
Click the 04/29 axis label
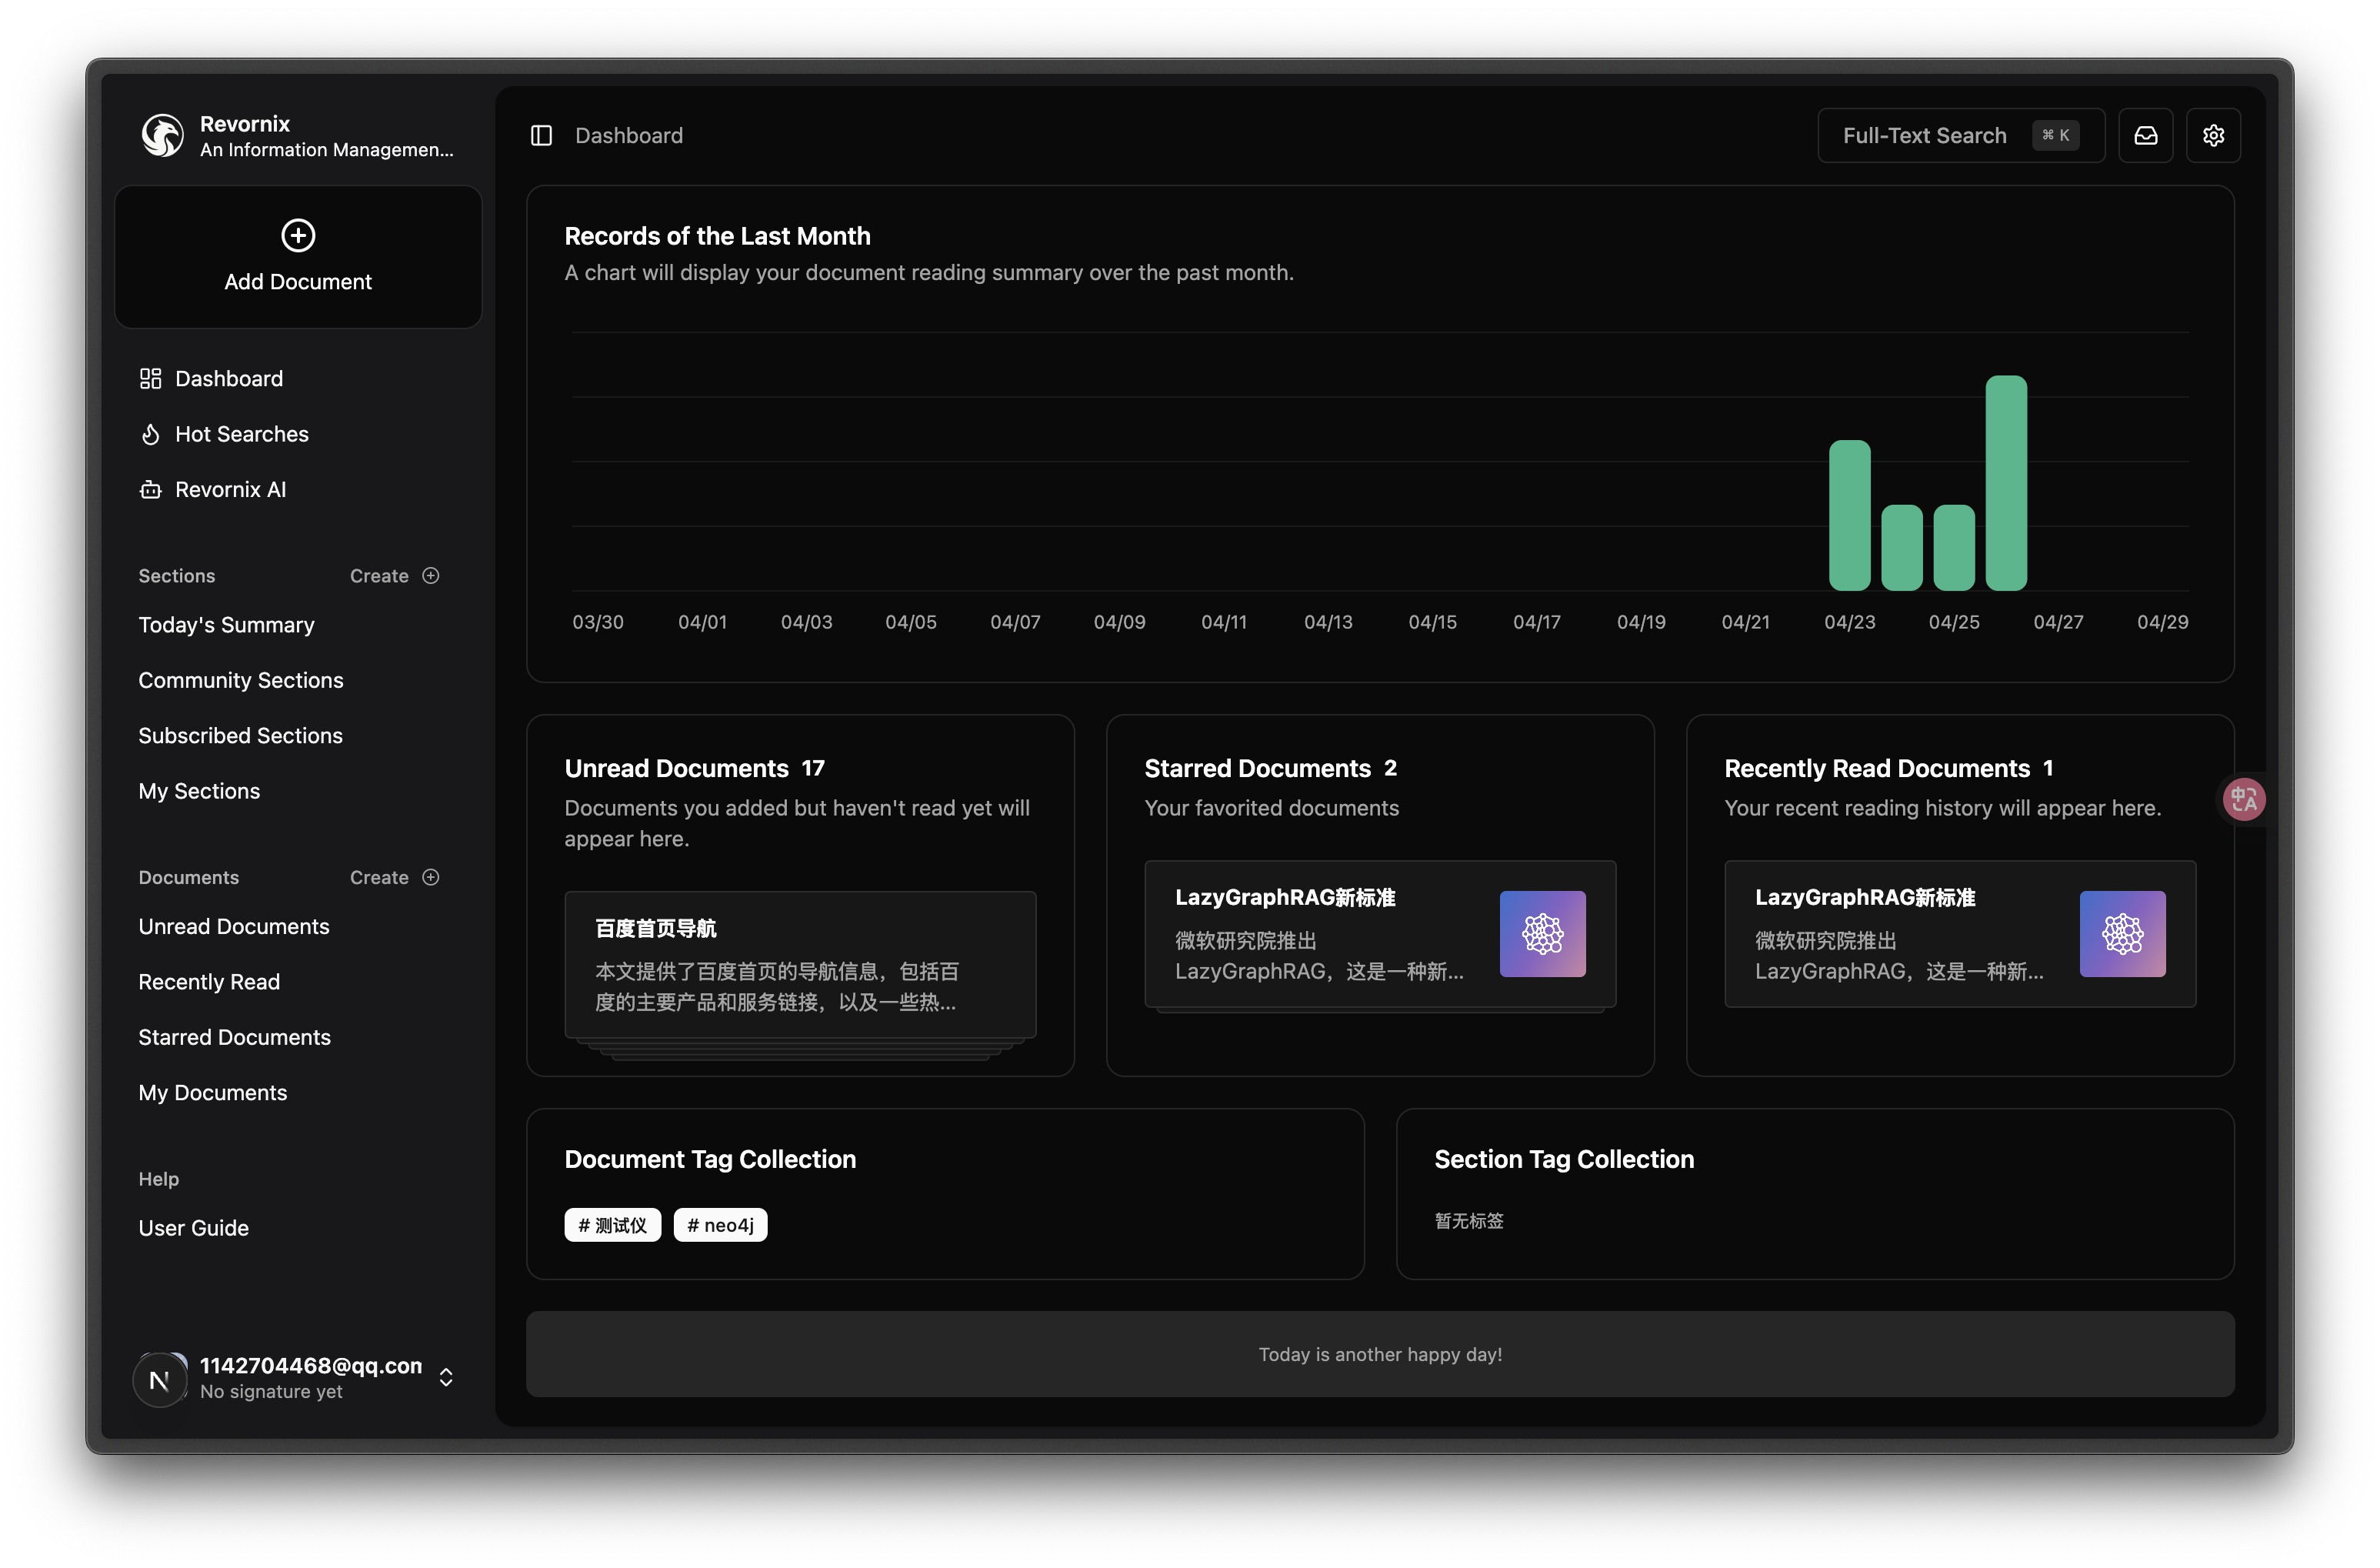pyautogui.click(x=2162, y=622)
